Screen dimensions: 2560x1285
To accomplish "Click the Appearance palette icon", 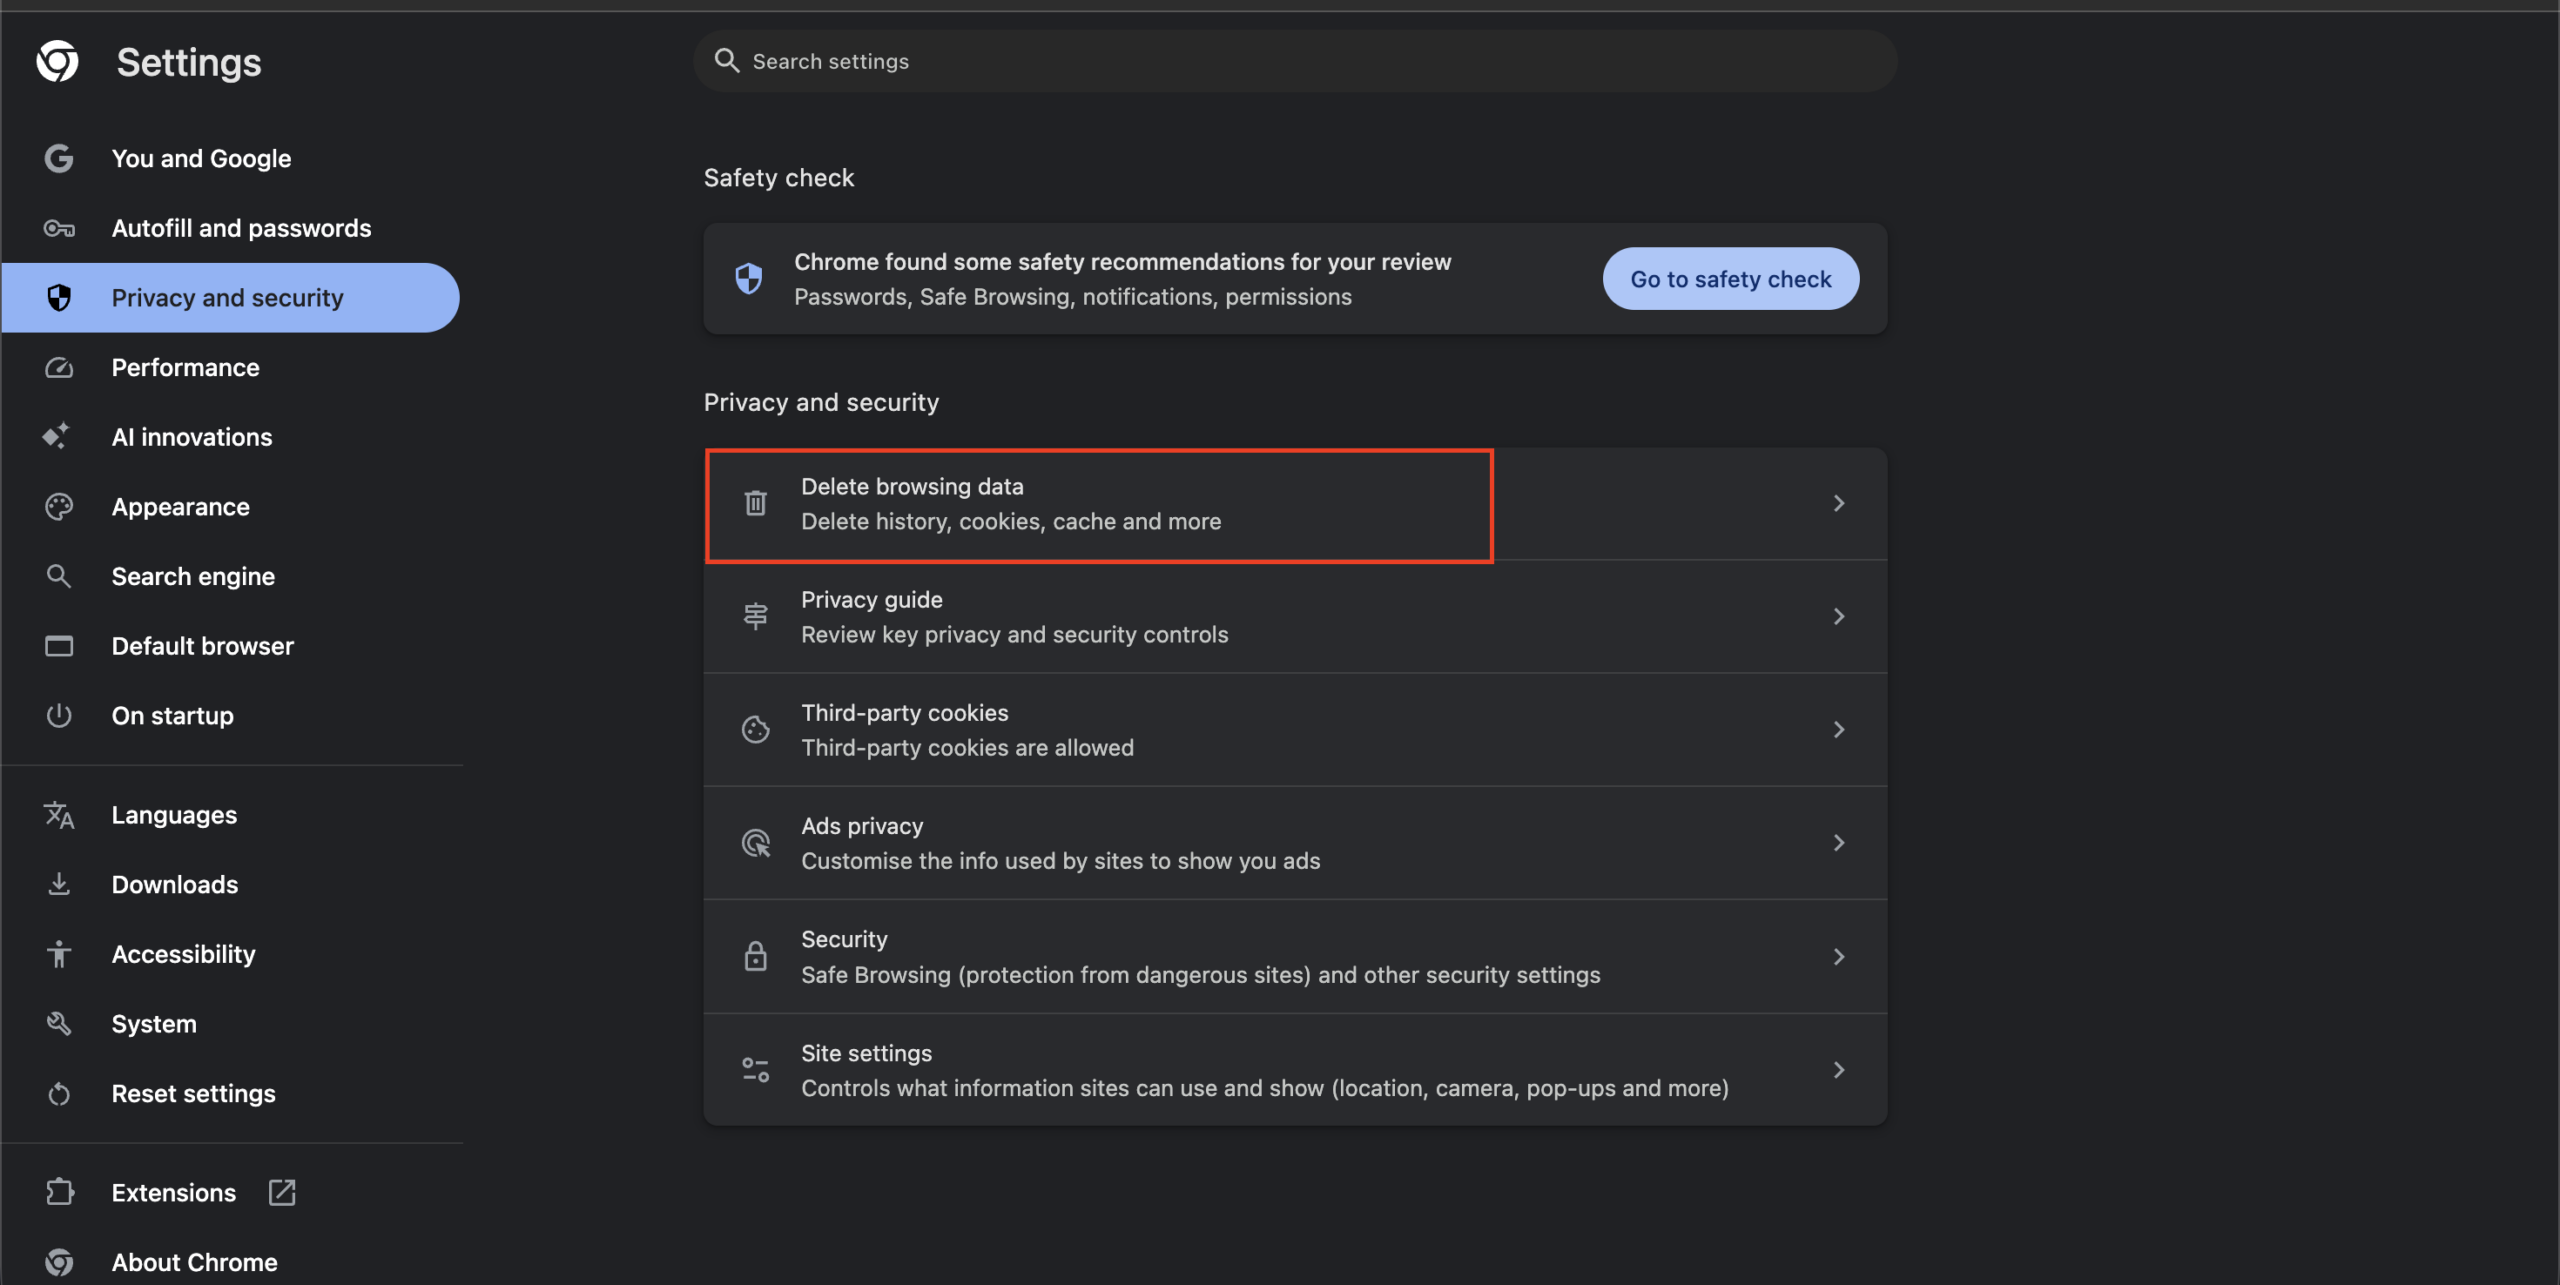I will pos(59,506).
